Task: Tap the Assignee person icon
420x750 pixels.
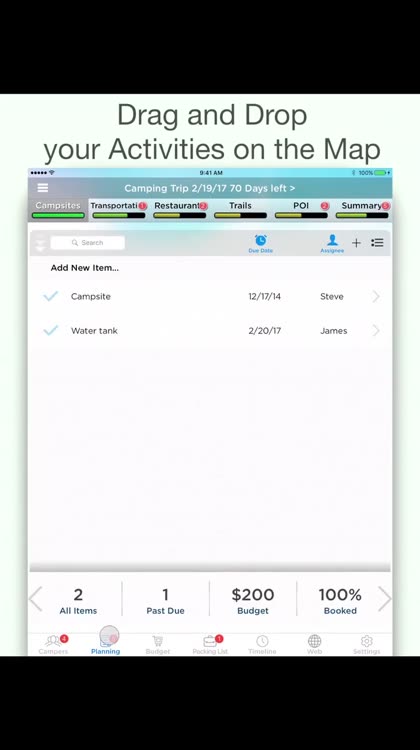Action: 332,240
